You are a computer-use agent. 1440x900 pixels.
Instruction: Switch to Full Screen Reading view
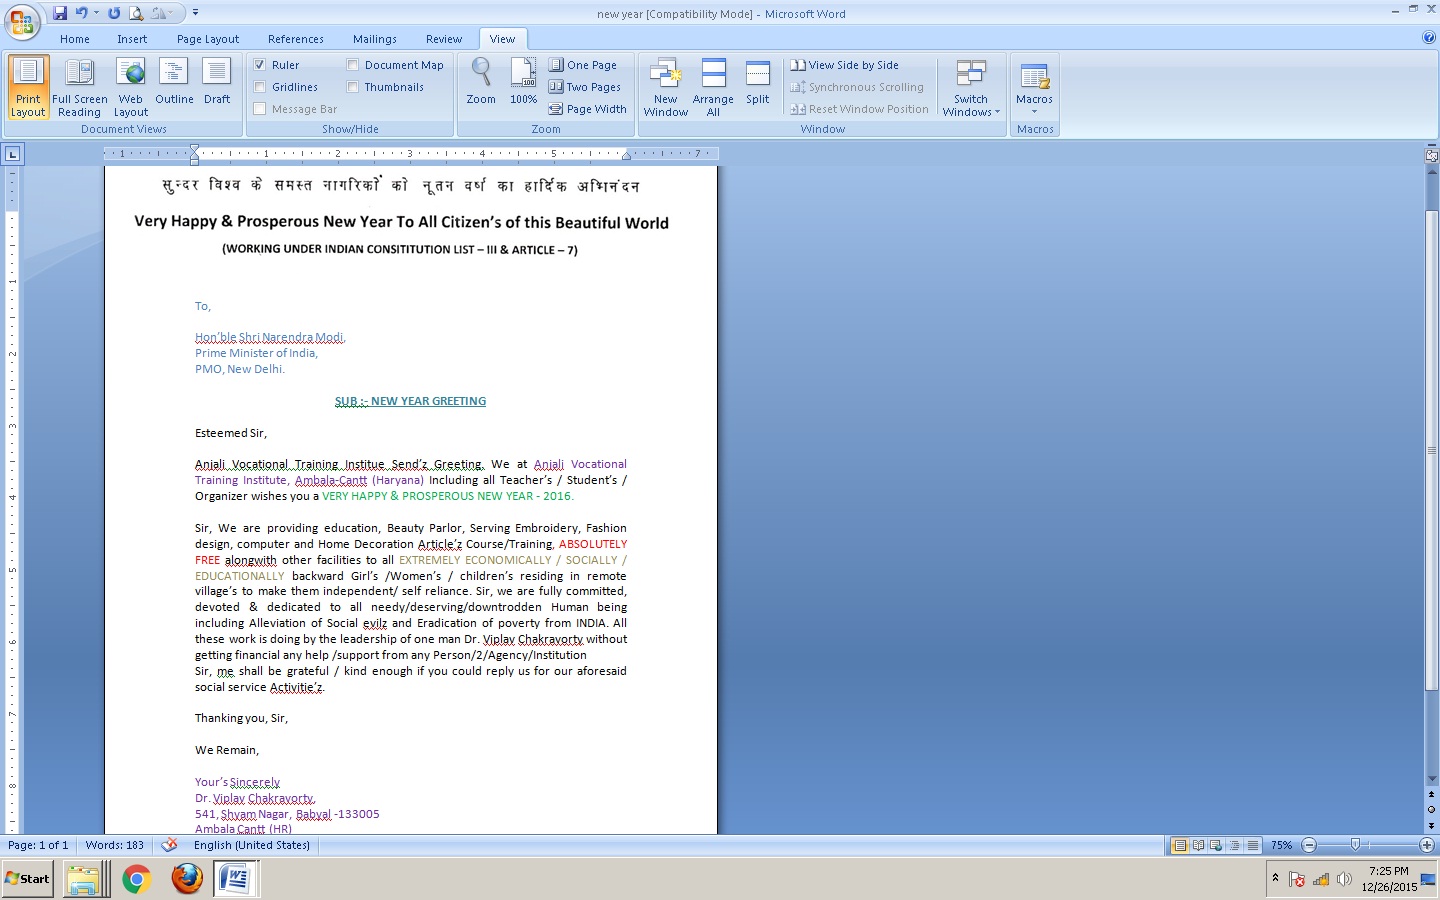click(x=79, y=87)
